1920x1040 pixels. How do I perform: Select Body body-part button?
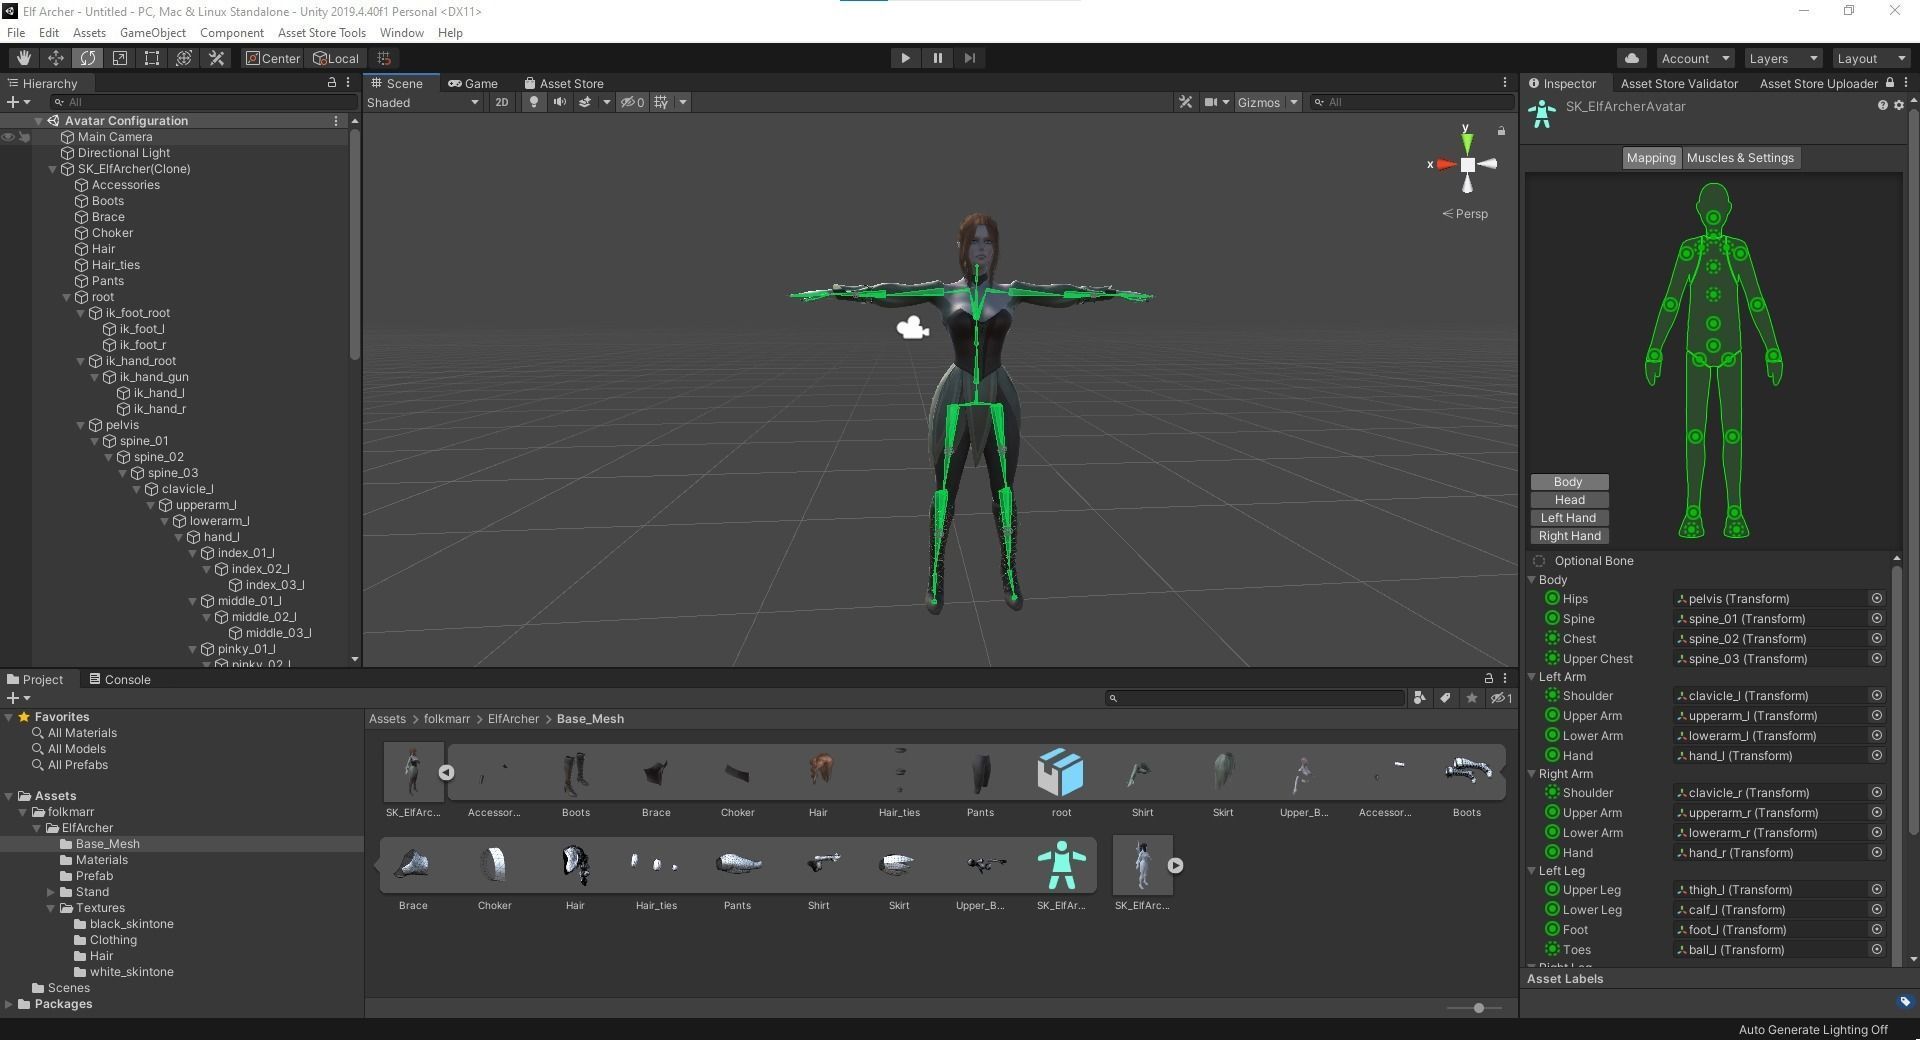(x=1569, y=482)
